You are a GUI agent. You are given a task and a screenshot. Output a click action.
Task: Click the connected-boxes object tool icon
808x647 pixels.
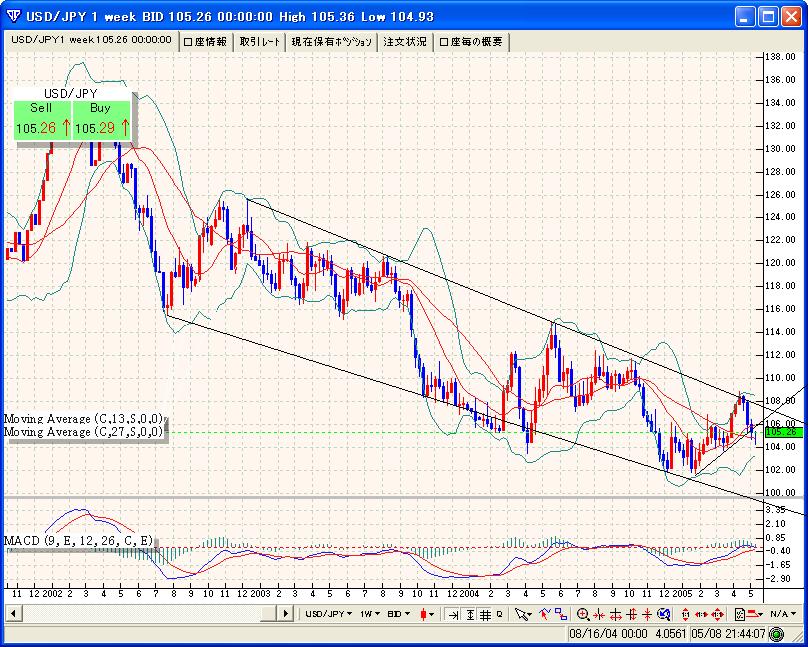pyautogui.click(x=561, y=614)
